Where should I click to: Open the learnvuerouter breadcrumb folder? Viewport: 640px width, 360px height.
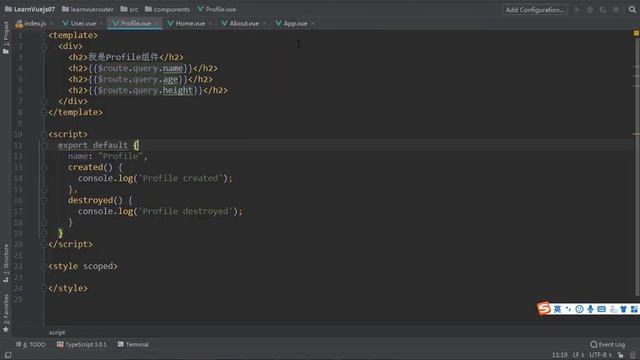88,9
